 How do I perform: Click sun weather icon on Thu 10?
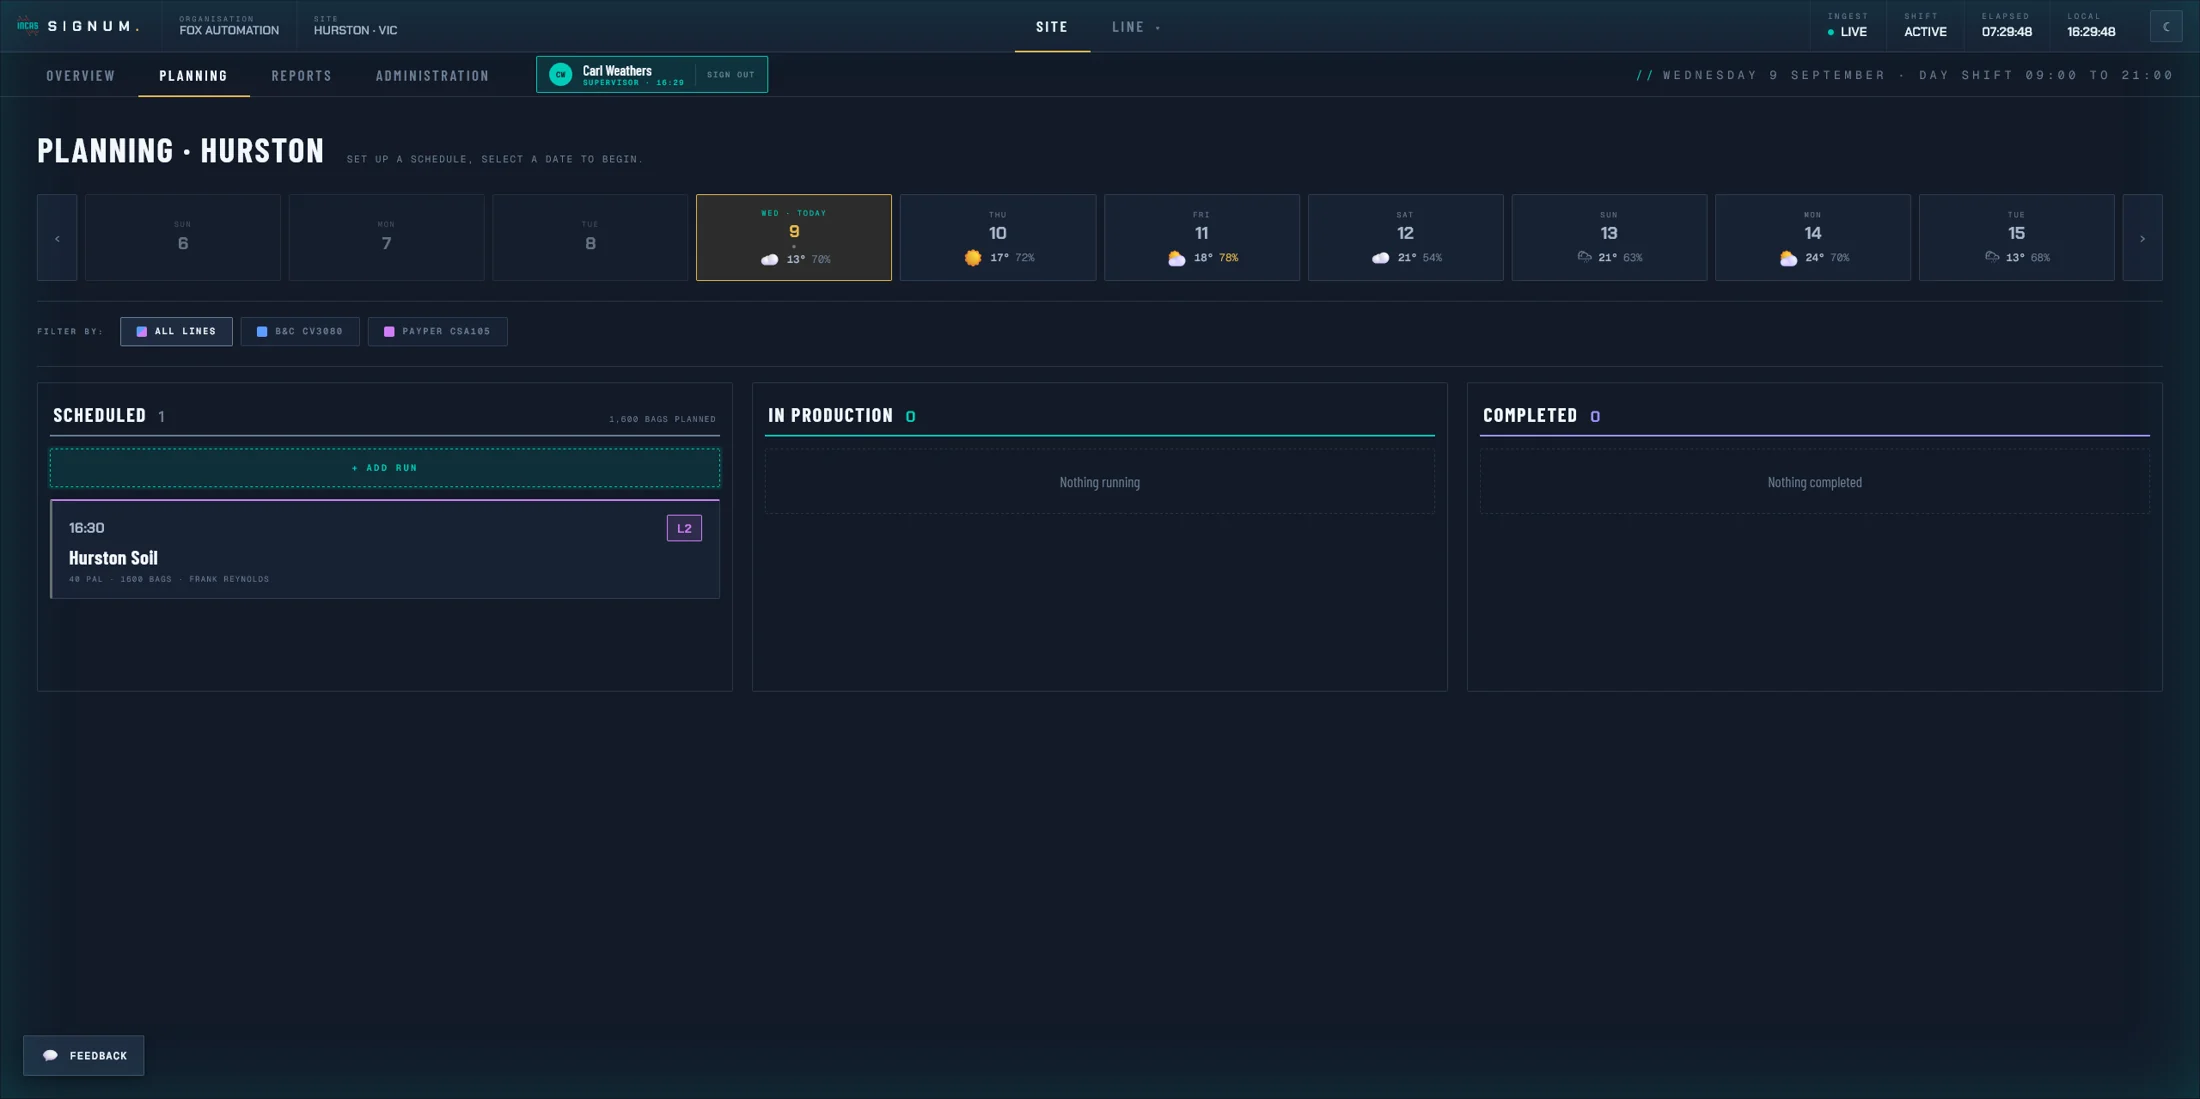(x=972, y=258)
